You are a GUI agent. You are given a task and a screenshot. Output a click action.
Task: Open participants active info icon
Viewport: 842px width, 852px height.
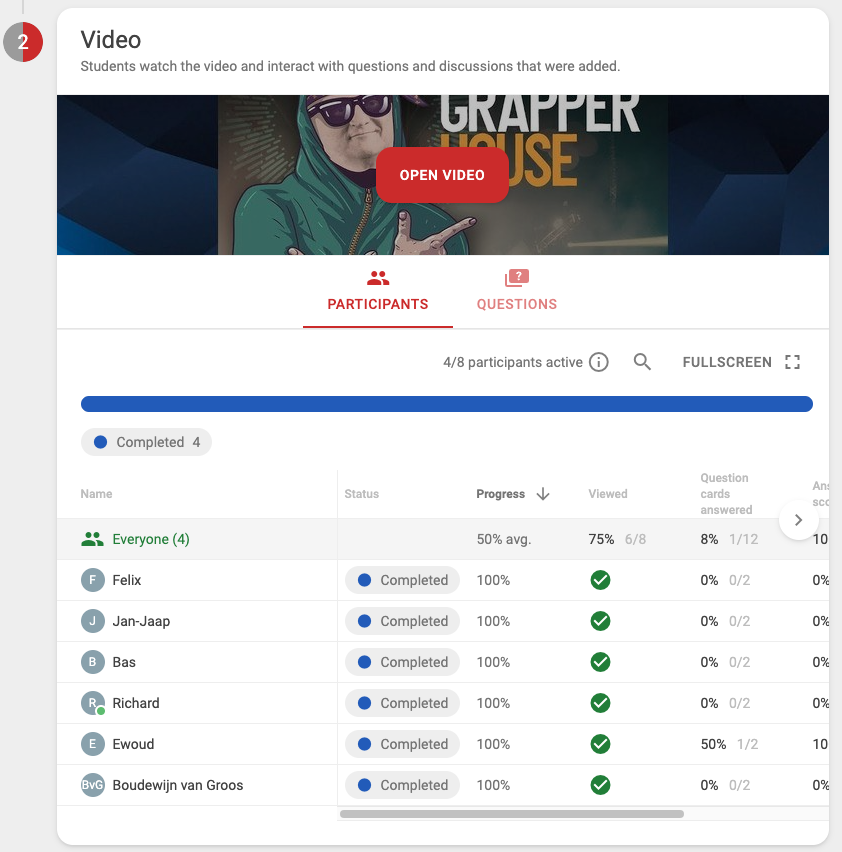(599, 362)
